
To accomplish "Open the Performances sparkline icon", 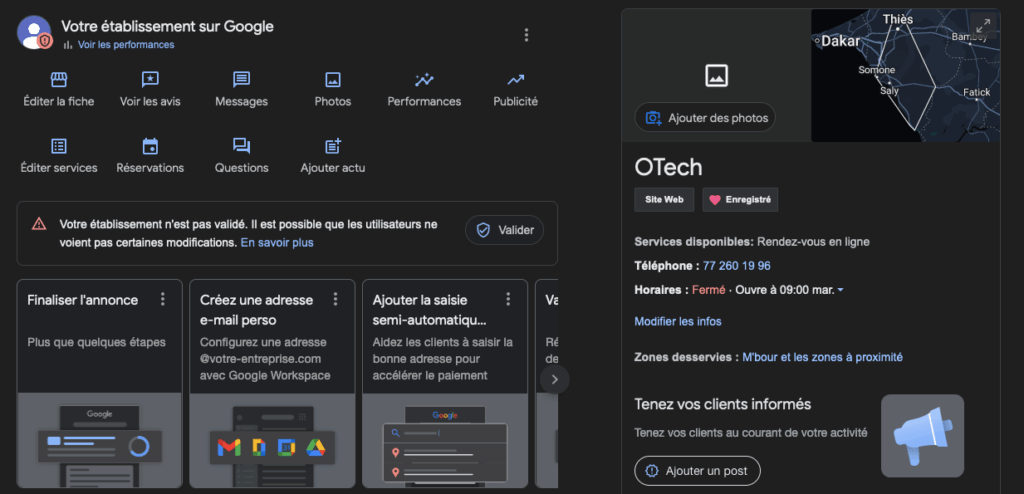I will coord(424,80).
